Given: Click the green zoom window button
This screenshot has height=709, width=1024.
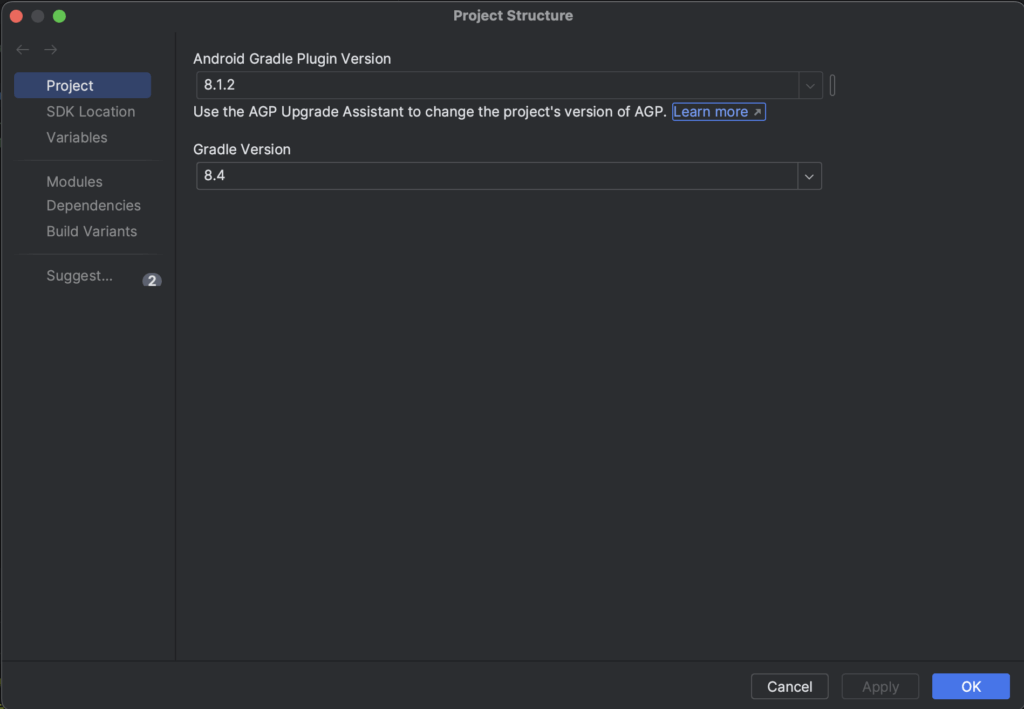Looking at the screenshot, I should tap(59, 16).
